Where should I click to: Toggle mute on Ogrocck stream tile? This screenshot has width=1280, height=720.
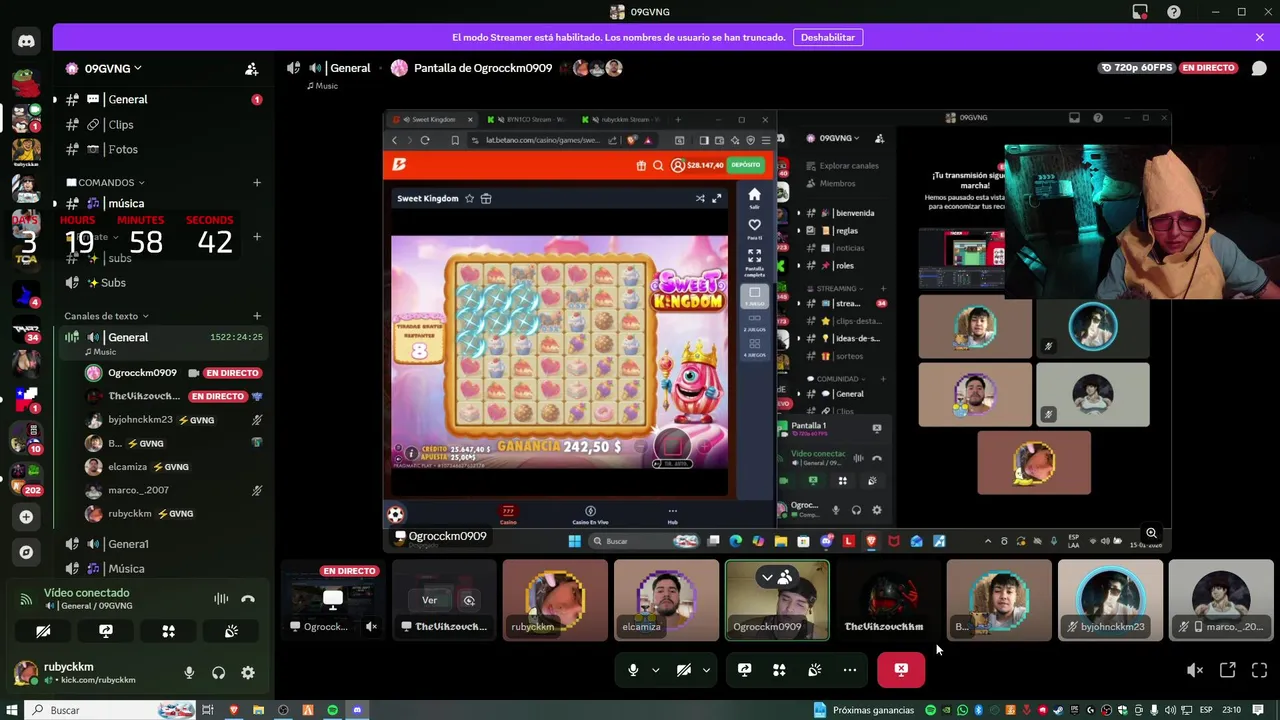(371, 627)
